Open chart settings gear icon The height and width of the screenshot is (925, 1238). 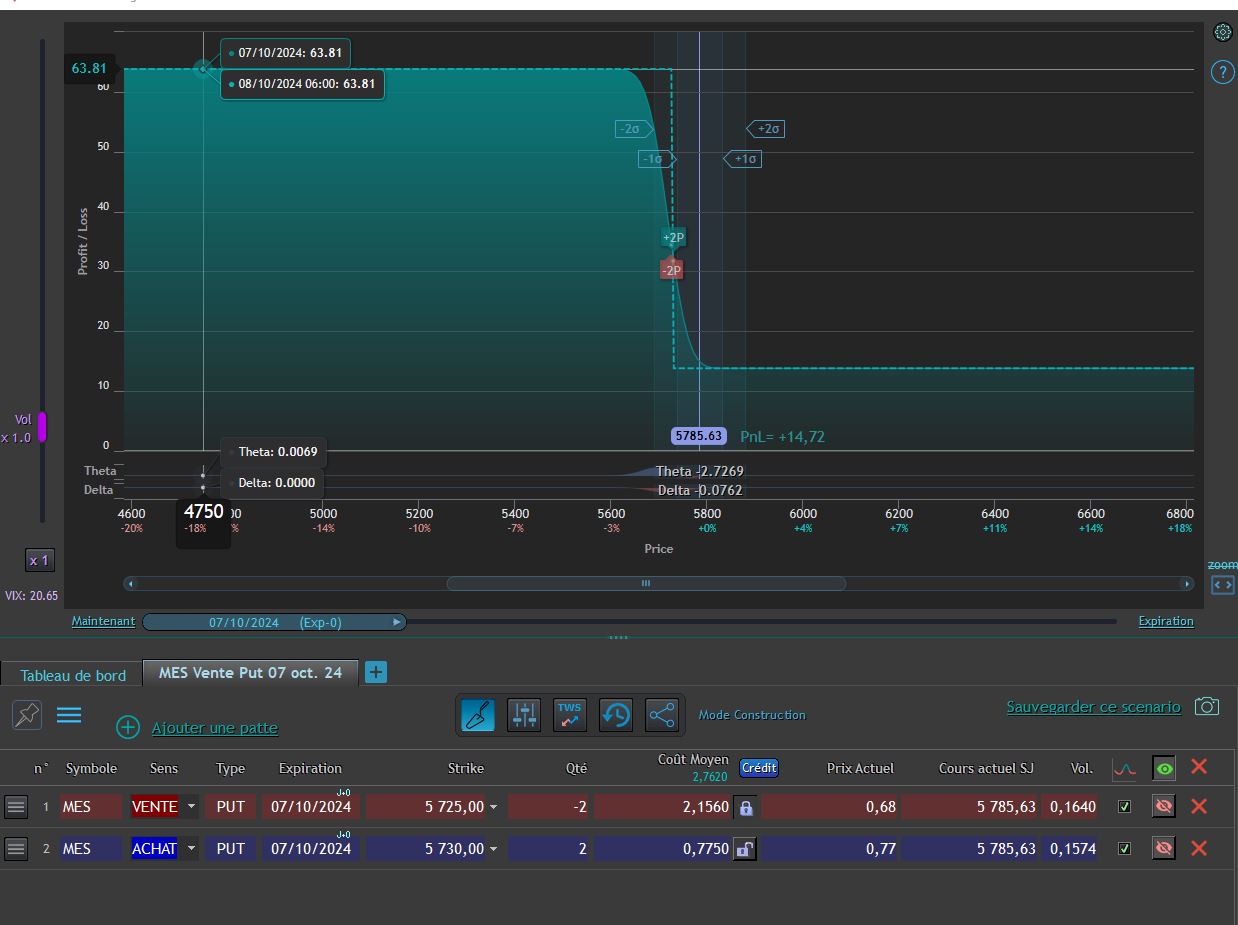(x=1222, y=32)
